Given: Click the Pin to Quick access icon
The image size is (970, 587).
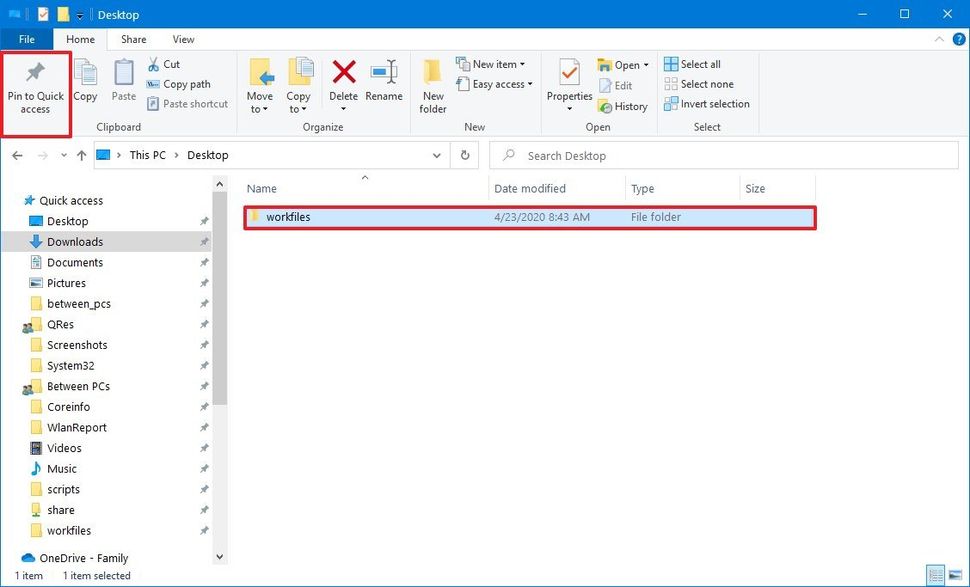Looking at the screenshot, I should [35, 85].
